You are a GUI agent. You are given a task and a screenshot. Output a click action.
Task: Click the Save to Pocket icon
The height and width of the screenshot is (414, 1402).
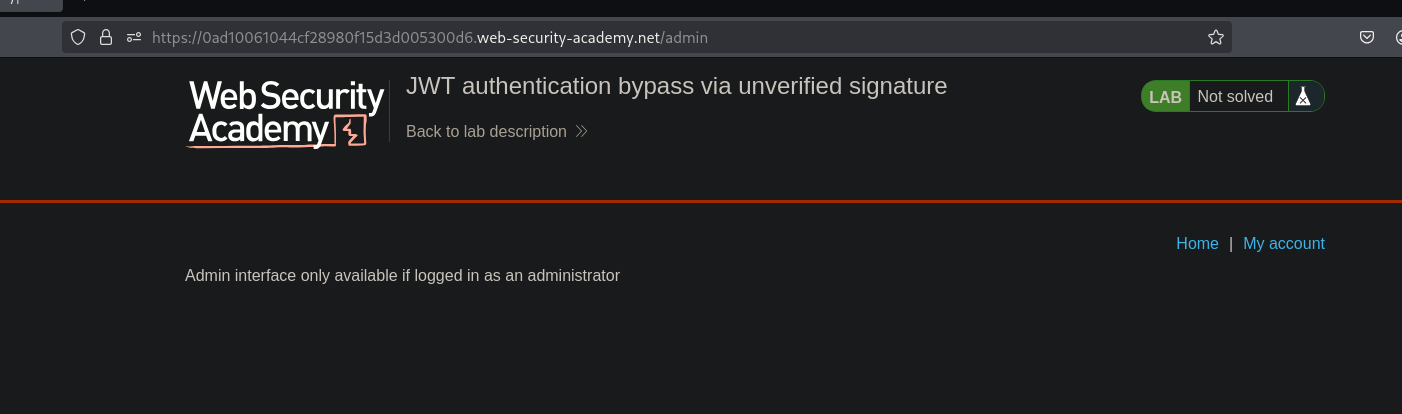tap(1366, 38)
